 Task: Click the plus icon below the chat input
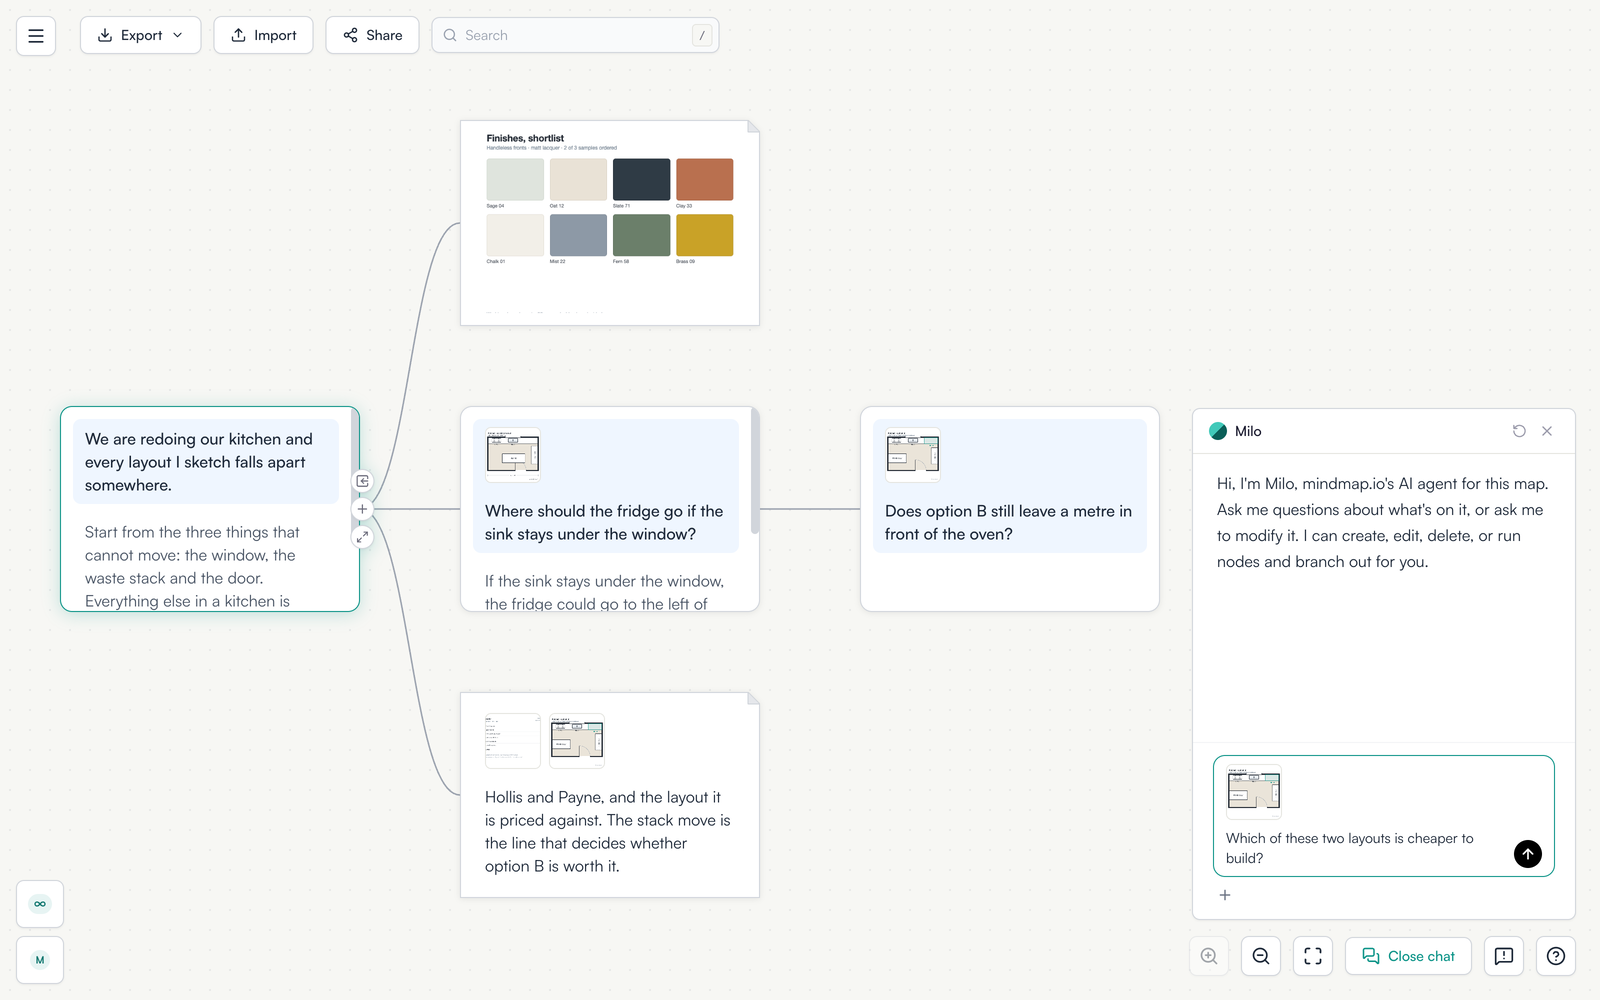pyautogui.click(x=1225, y=895)
